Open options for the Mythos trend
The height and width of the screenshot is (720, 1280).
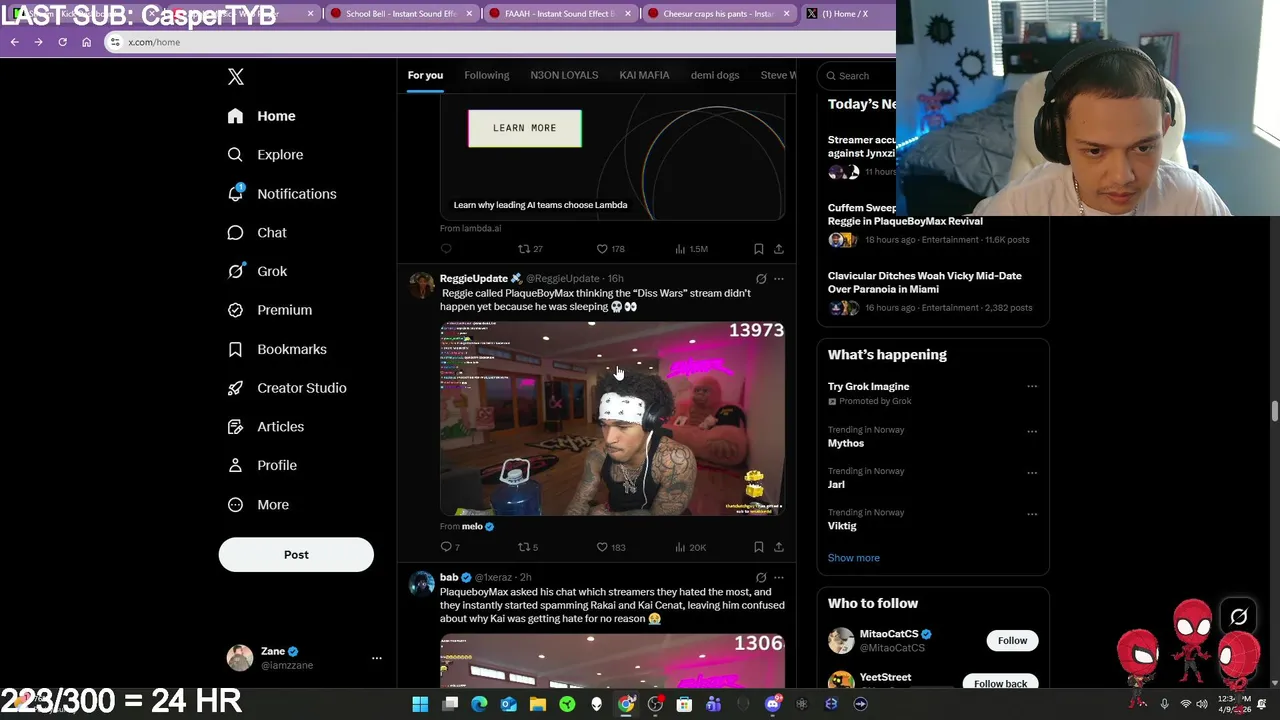tap(1032, 432)
